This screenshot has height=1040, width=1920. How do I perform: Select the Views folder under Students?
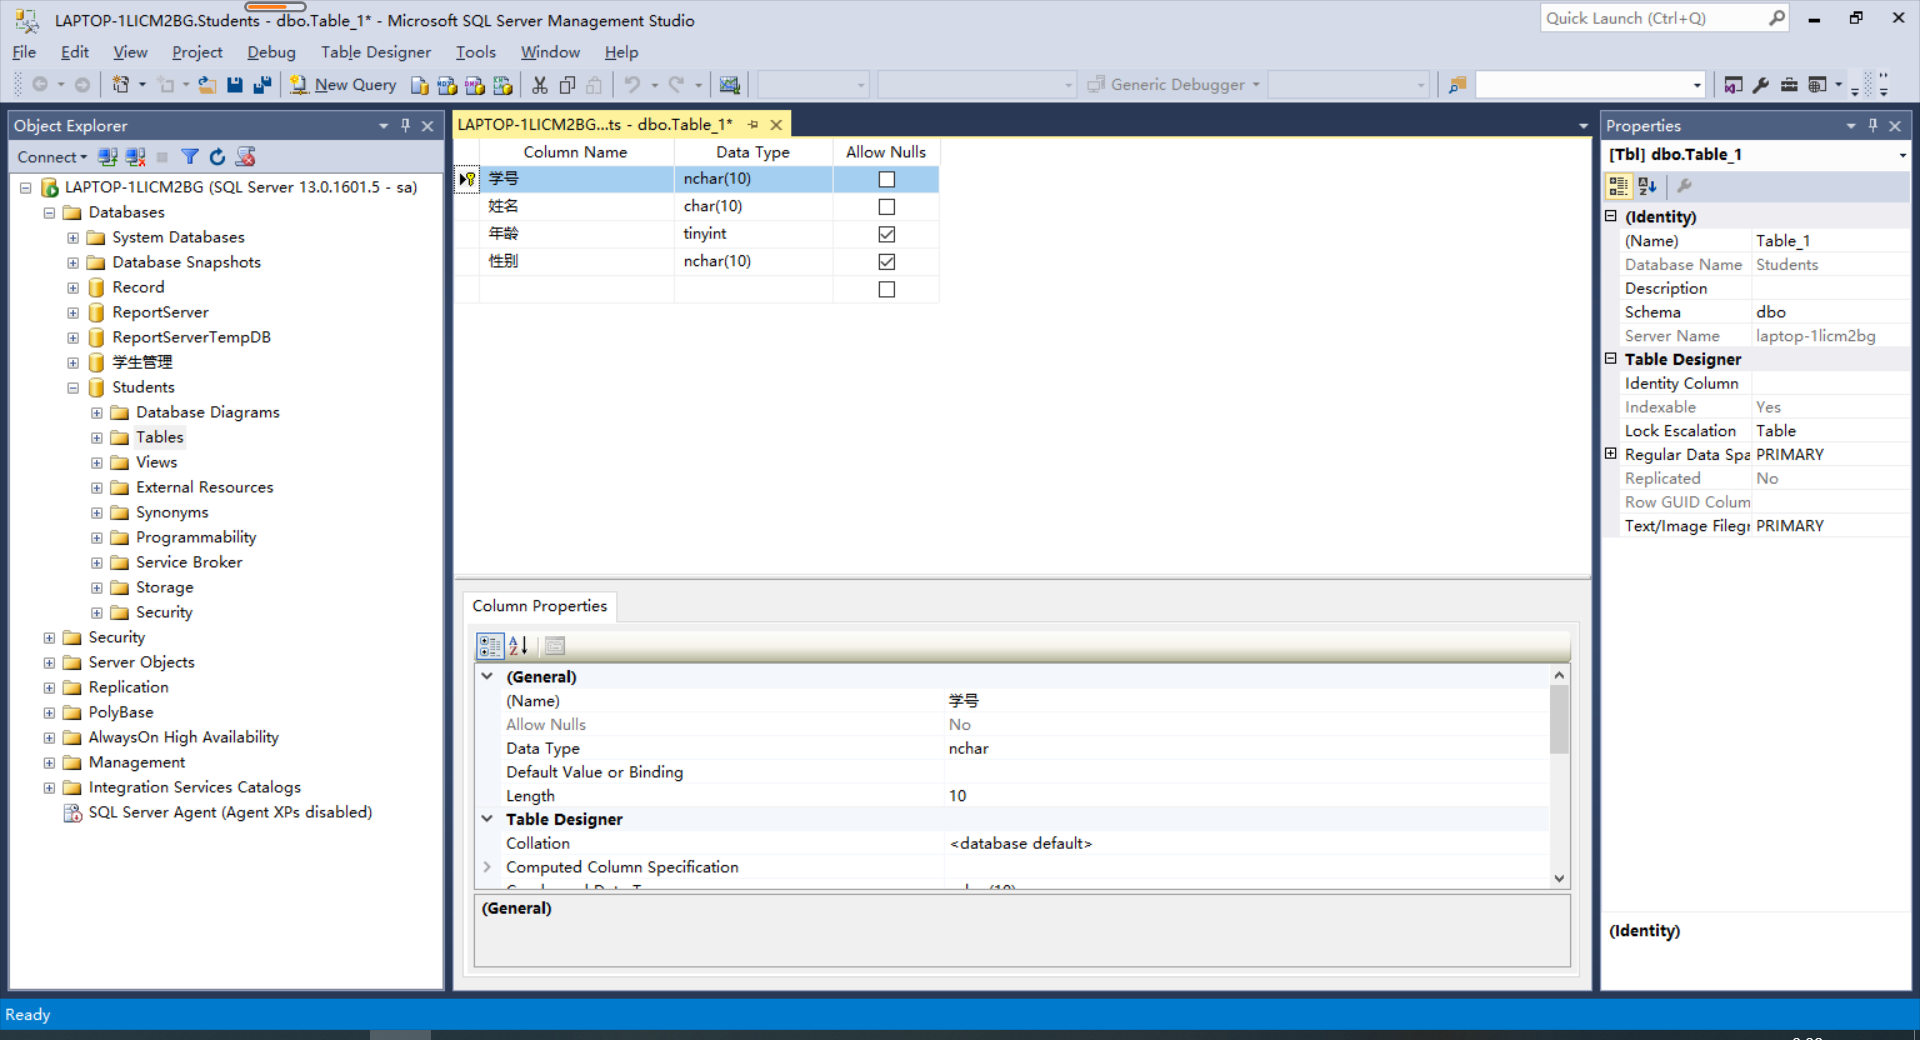(x=156, y=462)
